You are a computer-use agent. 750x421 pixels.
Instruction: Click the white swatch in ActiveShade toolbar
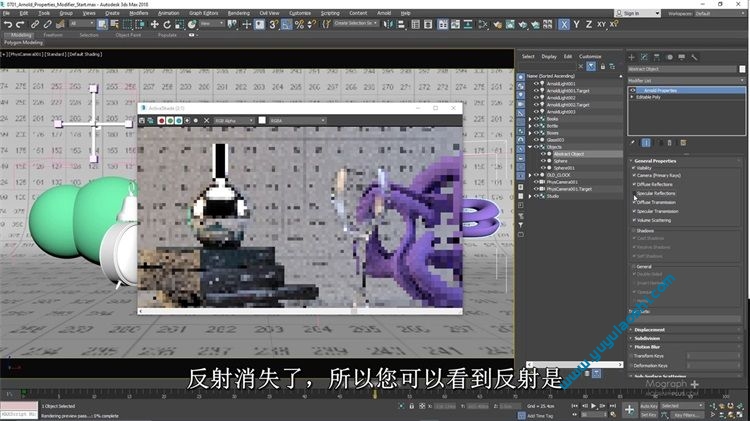point(262,121)
